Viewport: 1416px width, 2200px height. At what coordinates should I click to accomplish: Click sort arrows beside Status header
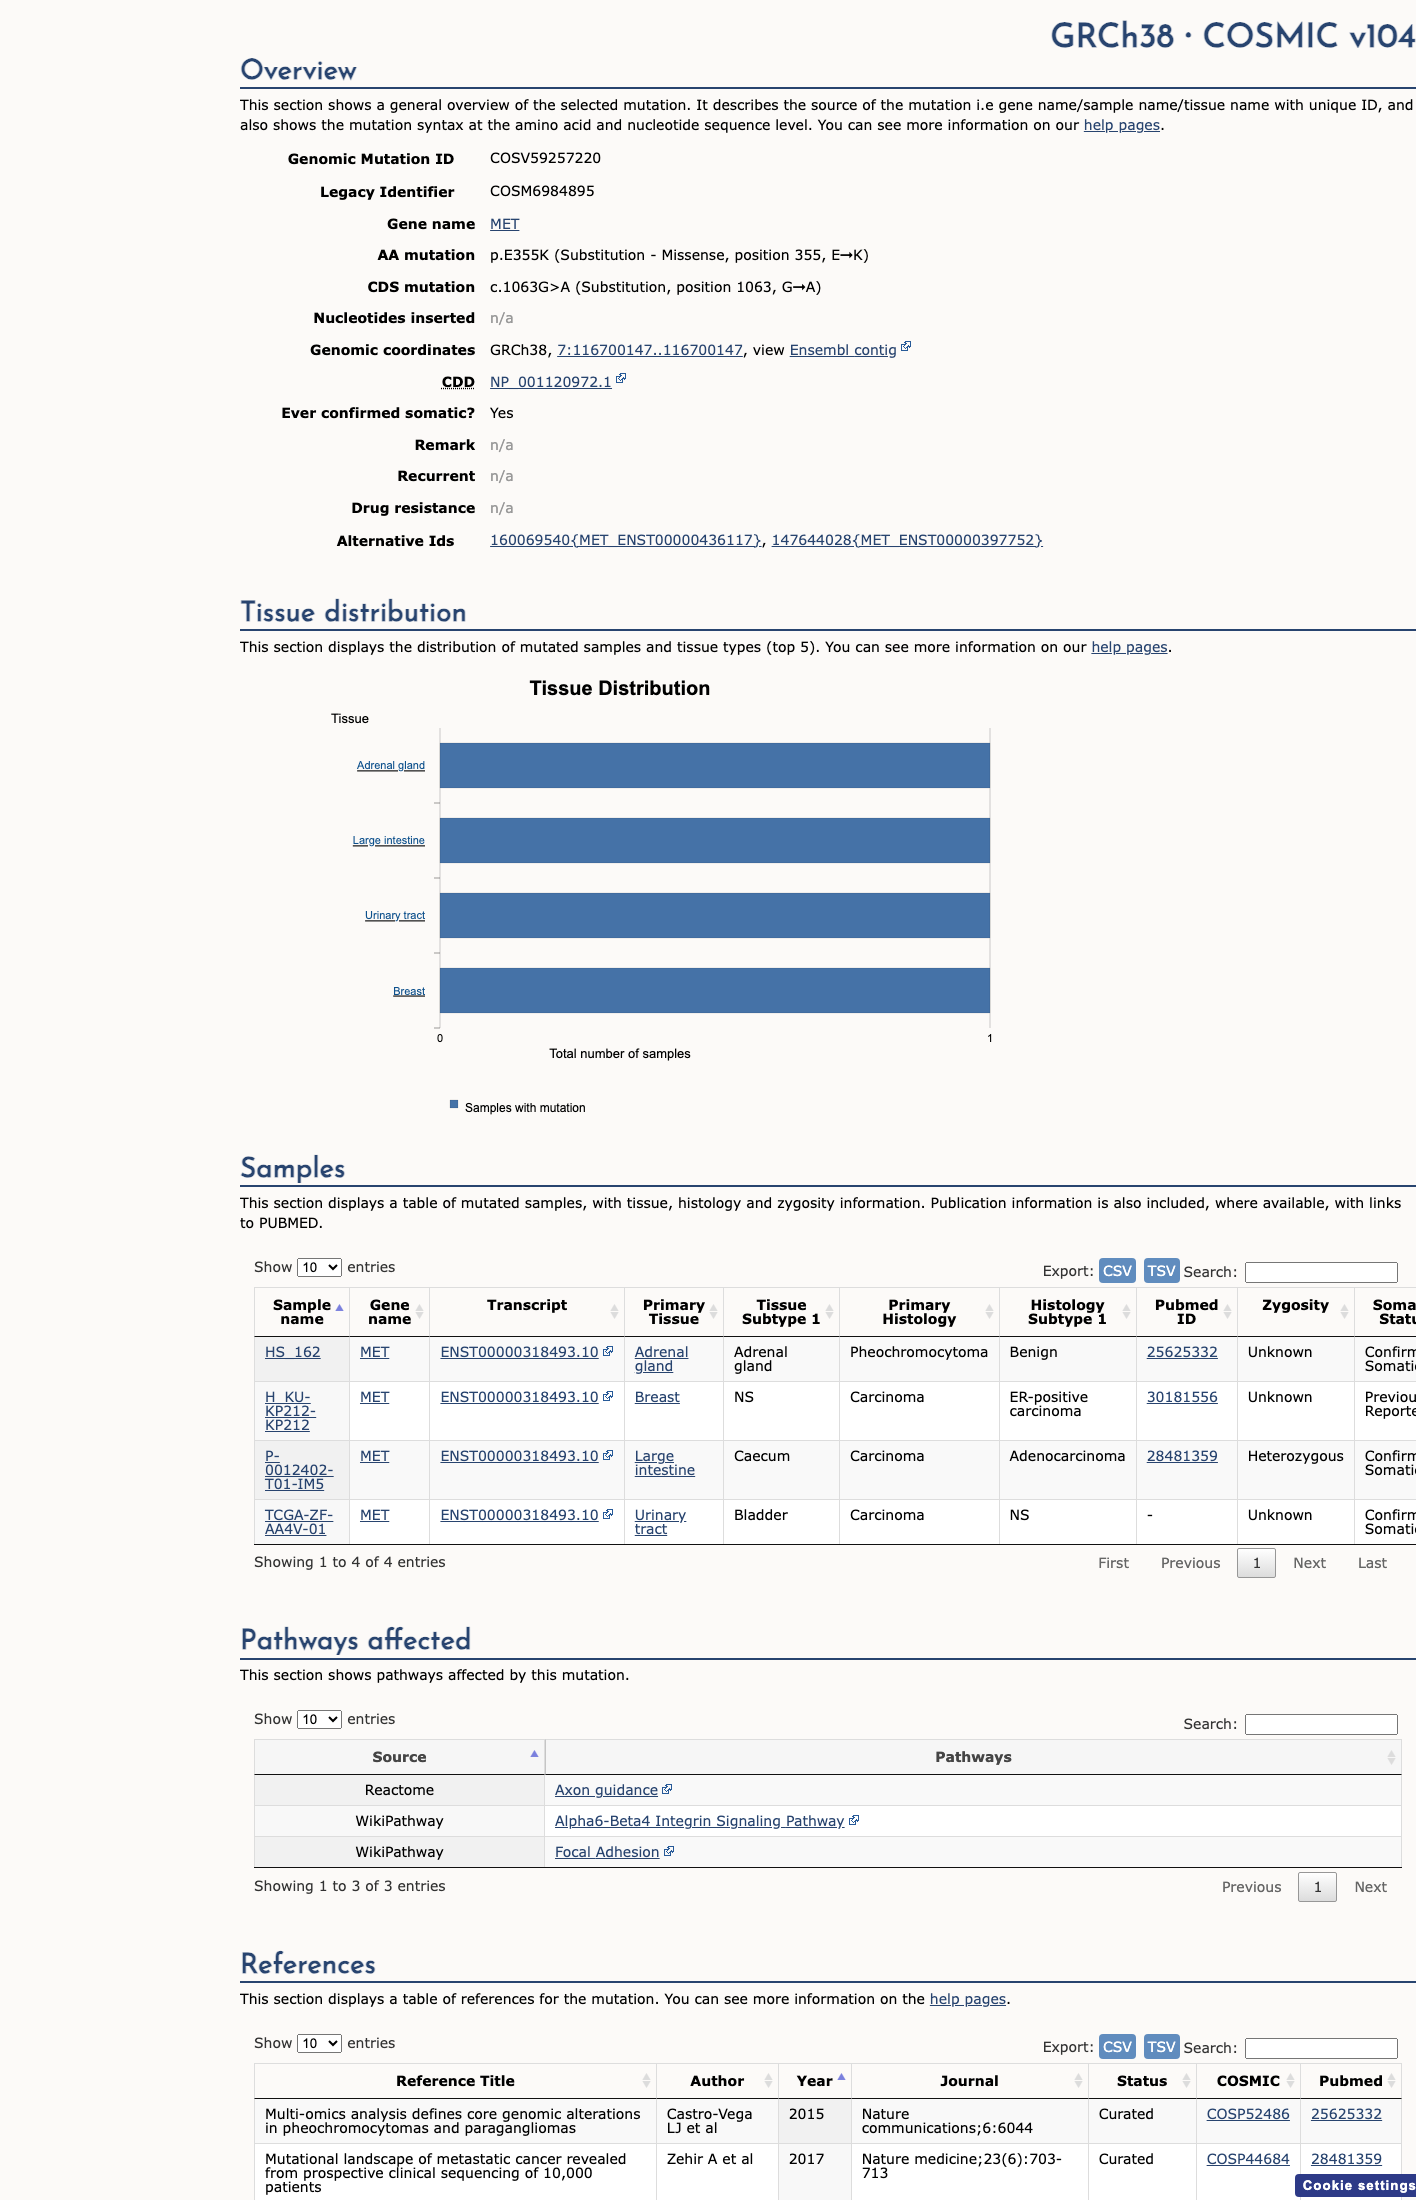(x=1186, y=2081)
